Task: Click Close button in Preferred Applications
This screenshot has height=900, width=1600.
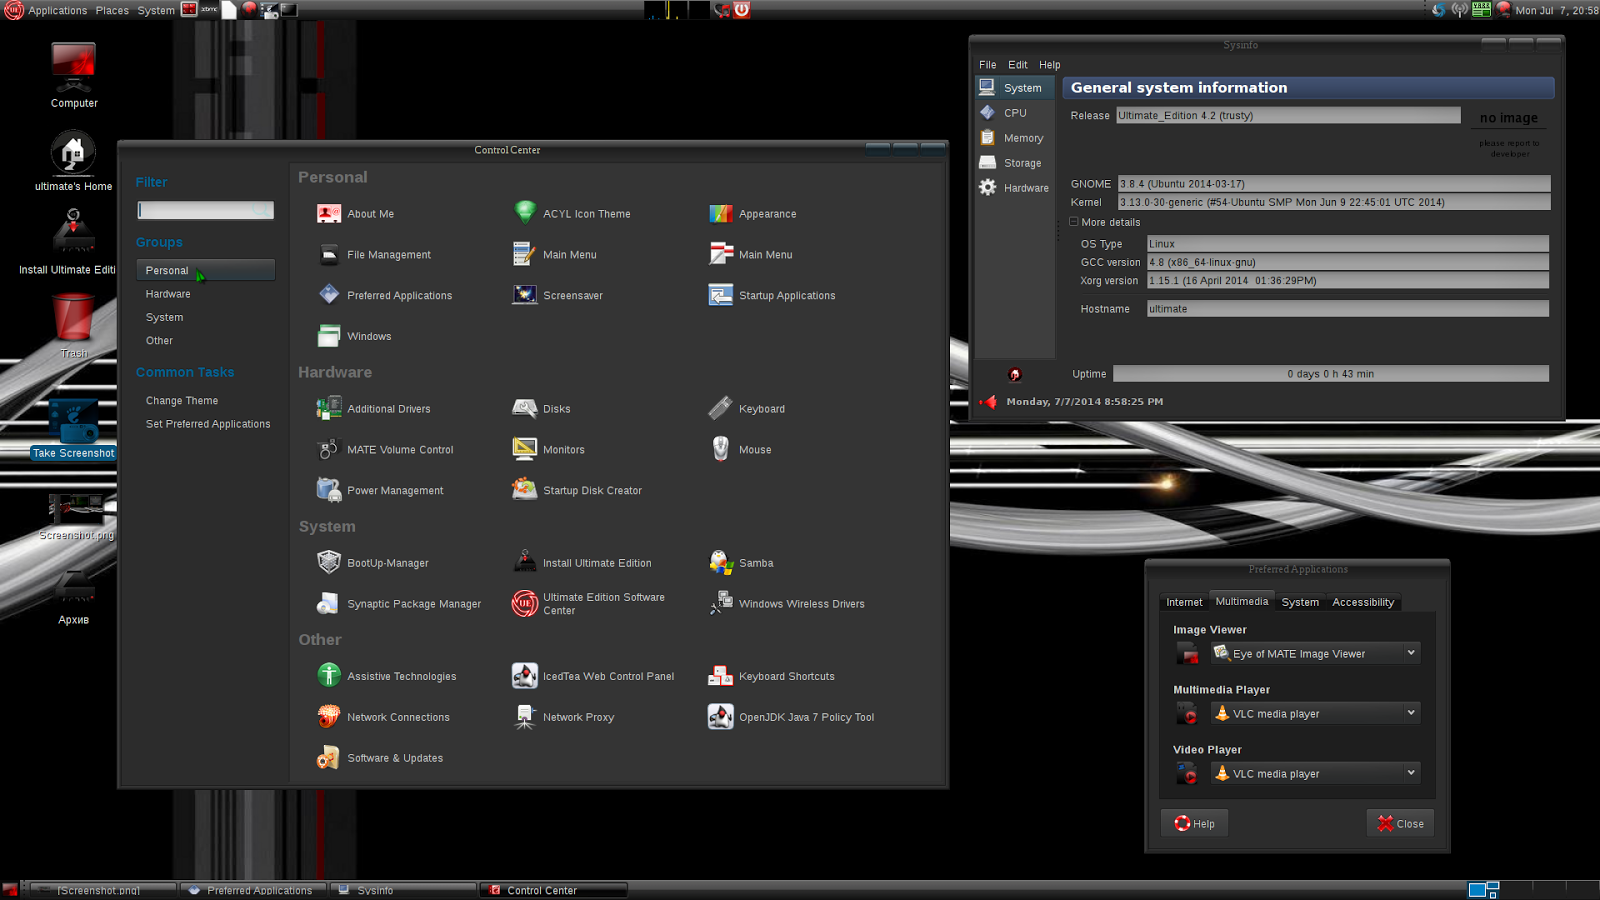Action: [x=1400, y=824]
